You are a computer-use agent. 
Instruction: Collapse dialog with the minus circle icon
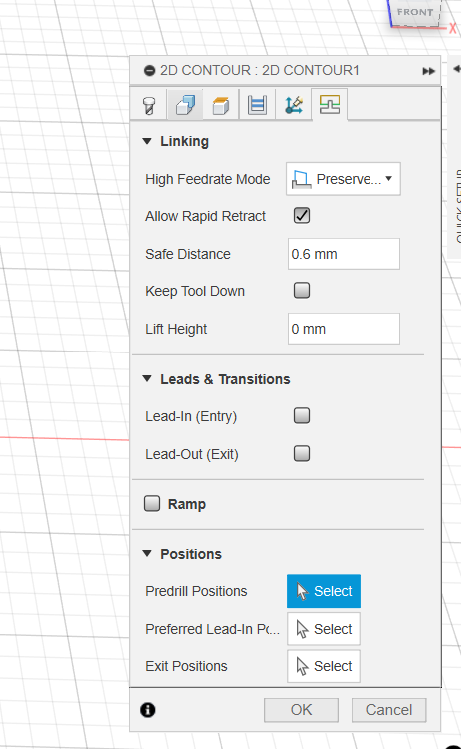pyautogui.click(x=150, y=71)
